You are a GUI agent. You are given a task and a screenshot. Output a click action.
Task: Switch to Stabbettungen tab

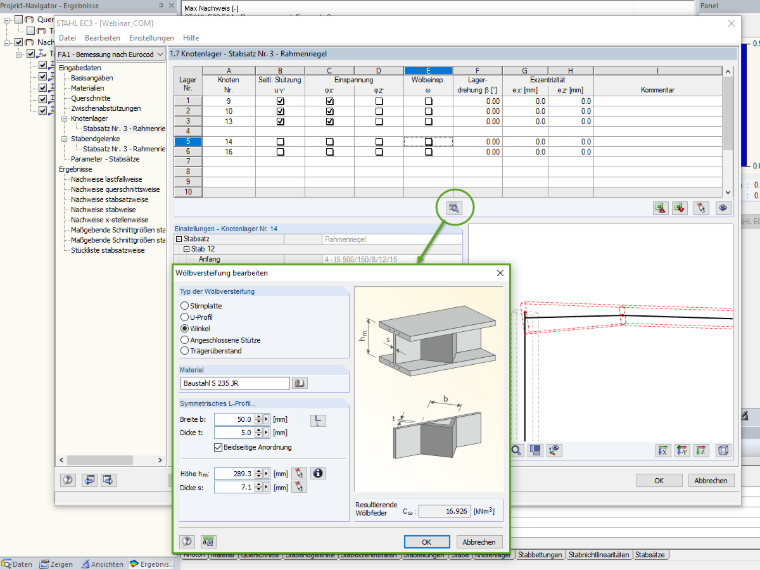[539, 554]
